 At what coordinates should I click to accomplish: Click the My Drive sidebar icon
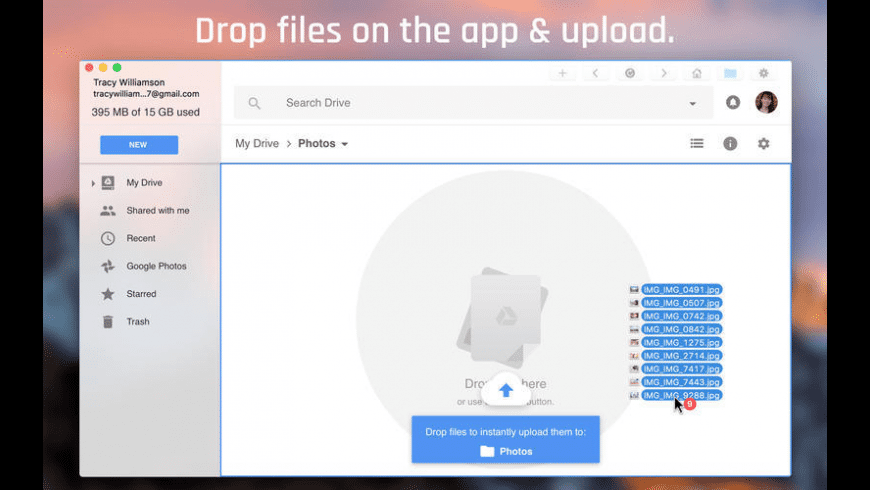pos(108,183)
